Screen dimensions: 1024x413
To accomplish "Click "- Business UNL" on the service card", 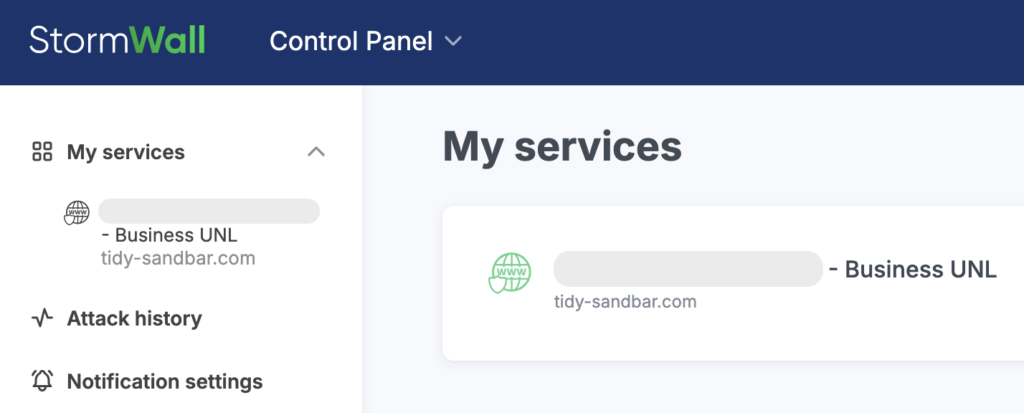I will tap(912, 269).
